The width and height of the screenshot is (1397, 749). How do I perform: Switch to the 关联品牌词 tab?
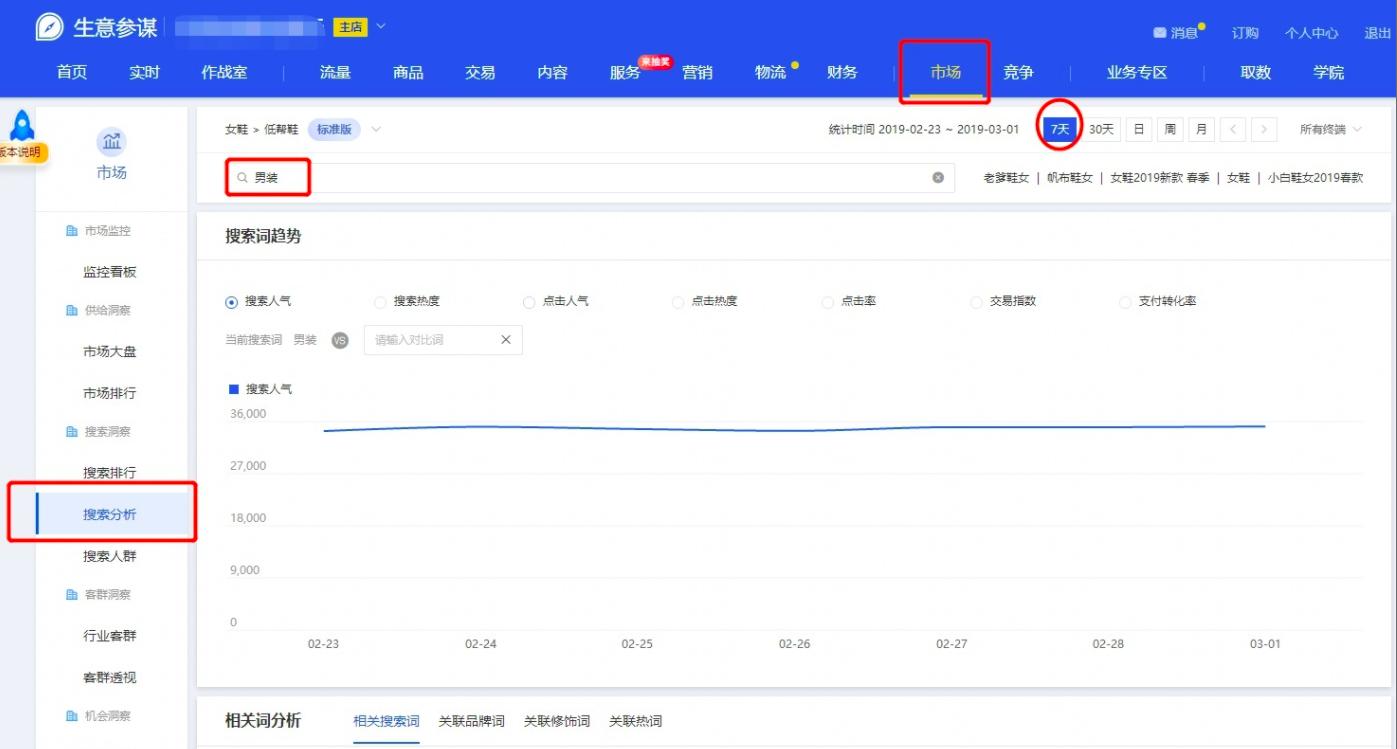pyautogui.click(x=471, y=721)
